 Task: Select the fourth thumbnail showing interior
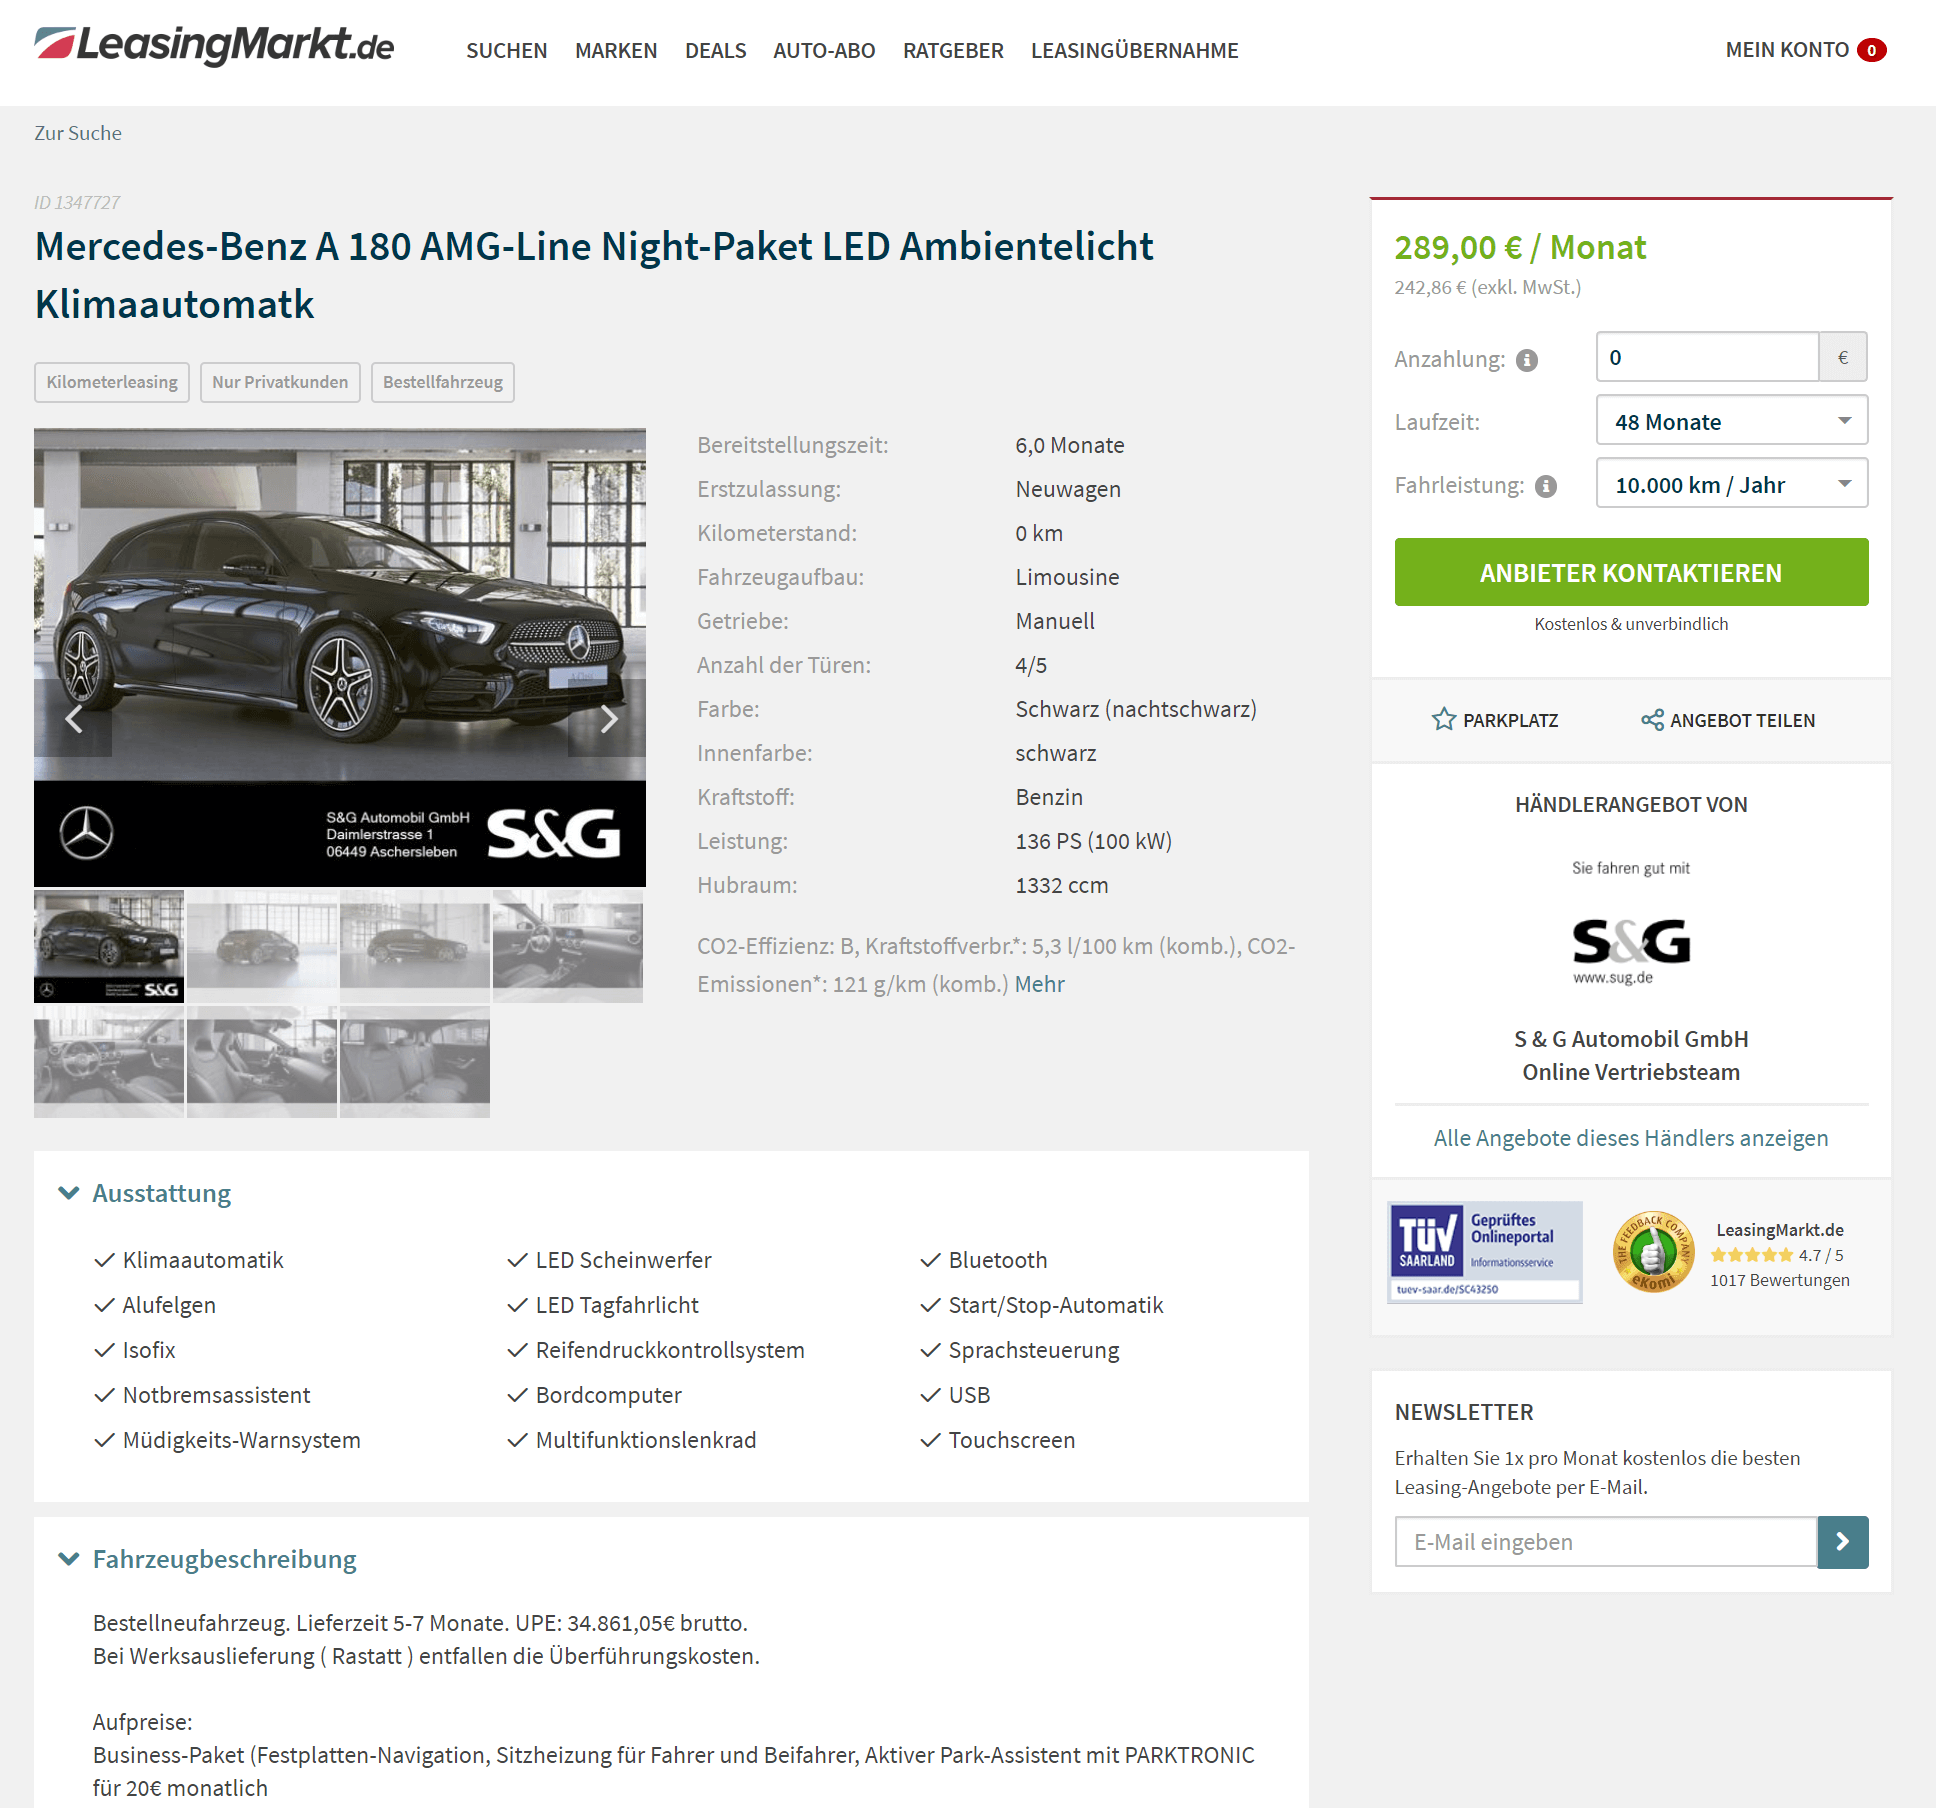pos(568,946)
